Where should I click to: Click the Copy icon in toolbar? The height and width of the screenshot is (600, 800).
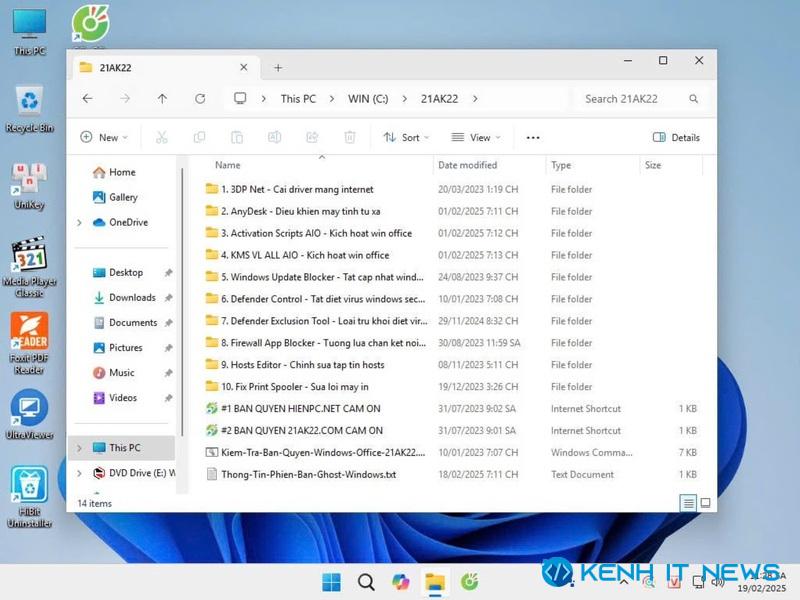199,137
